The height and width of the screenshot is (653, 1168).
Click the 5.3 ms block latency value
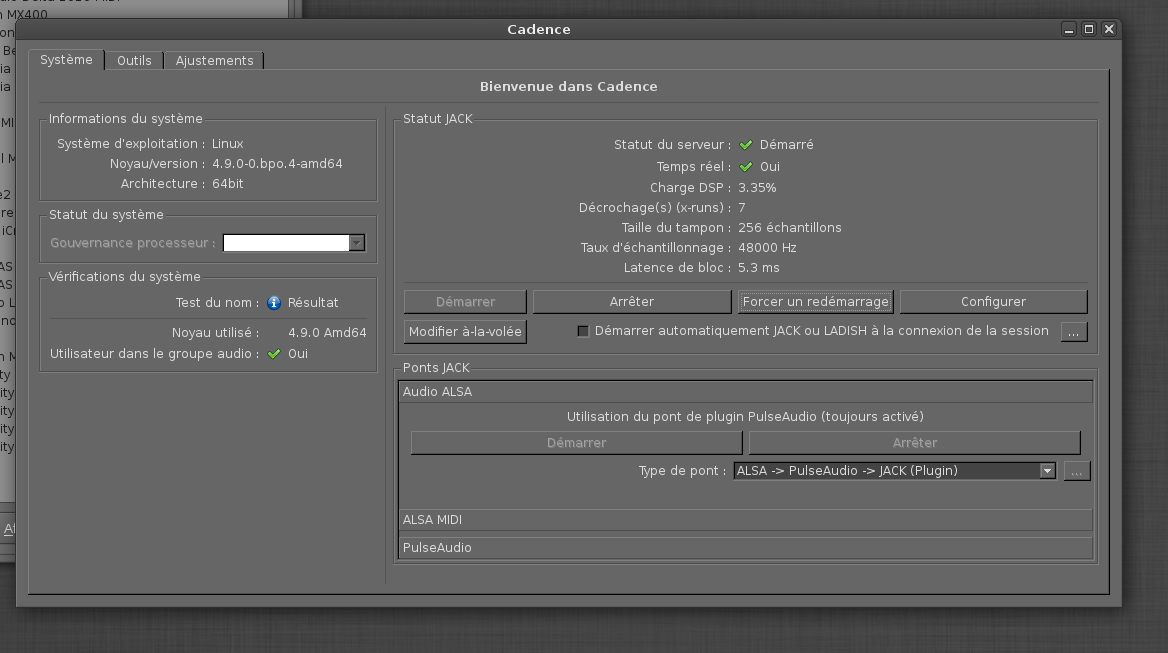pyautogui.click(x=758, y=267)
